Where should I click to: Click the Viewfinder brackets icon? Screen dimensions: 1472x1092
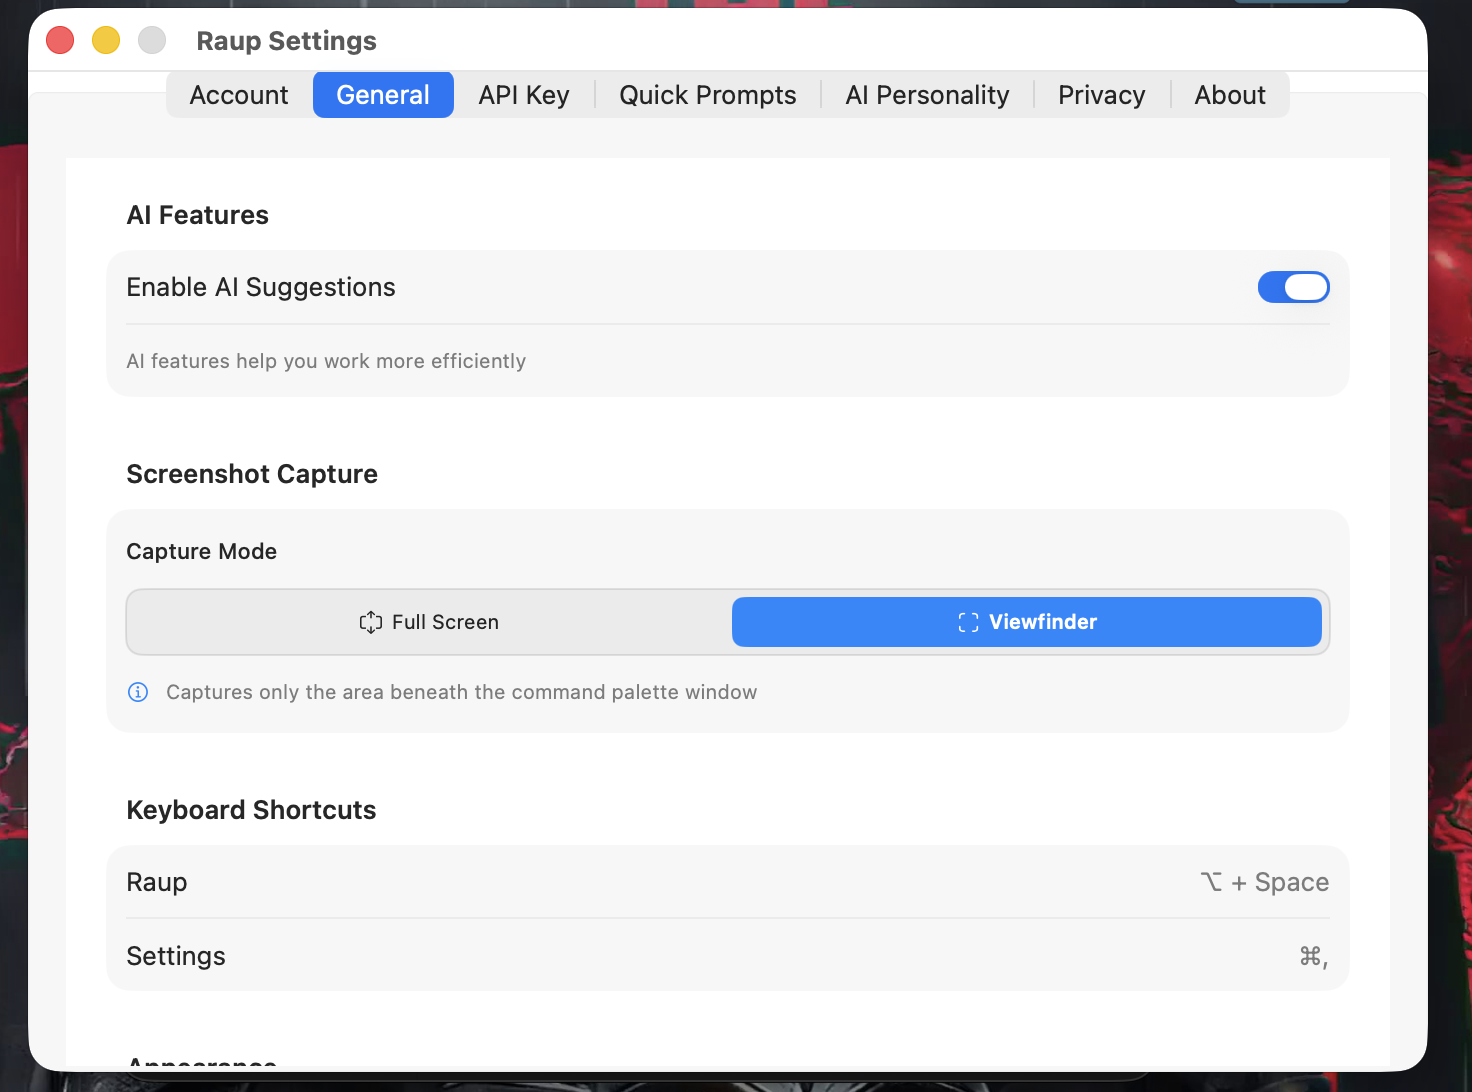[968, 622]
